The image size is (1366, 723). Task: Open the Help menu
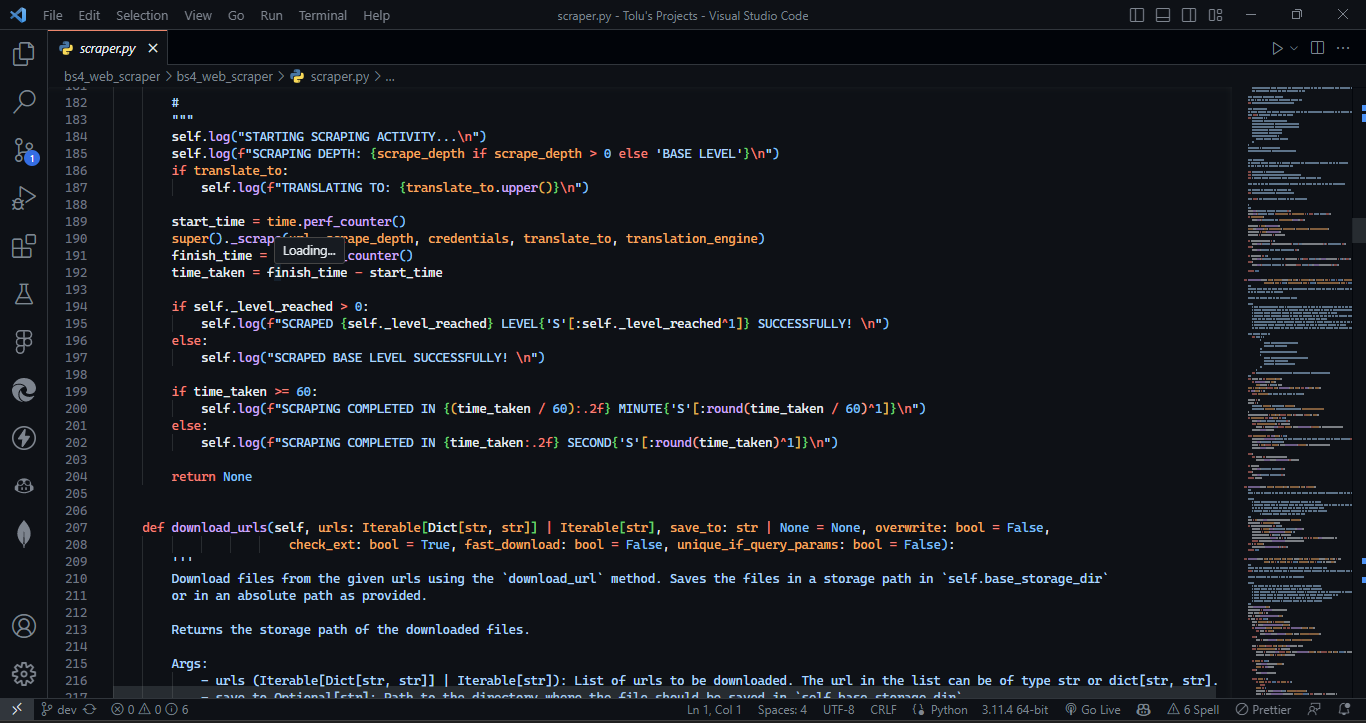click(x=376, y=15)
